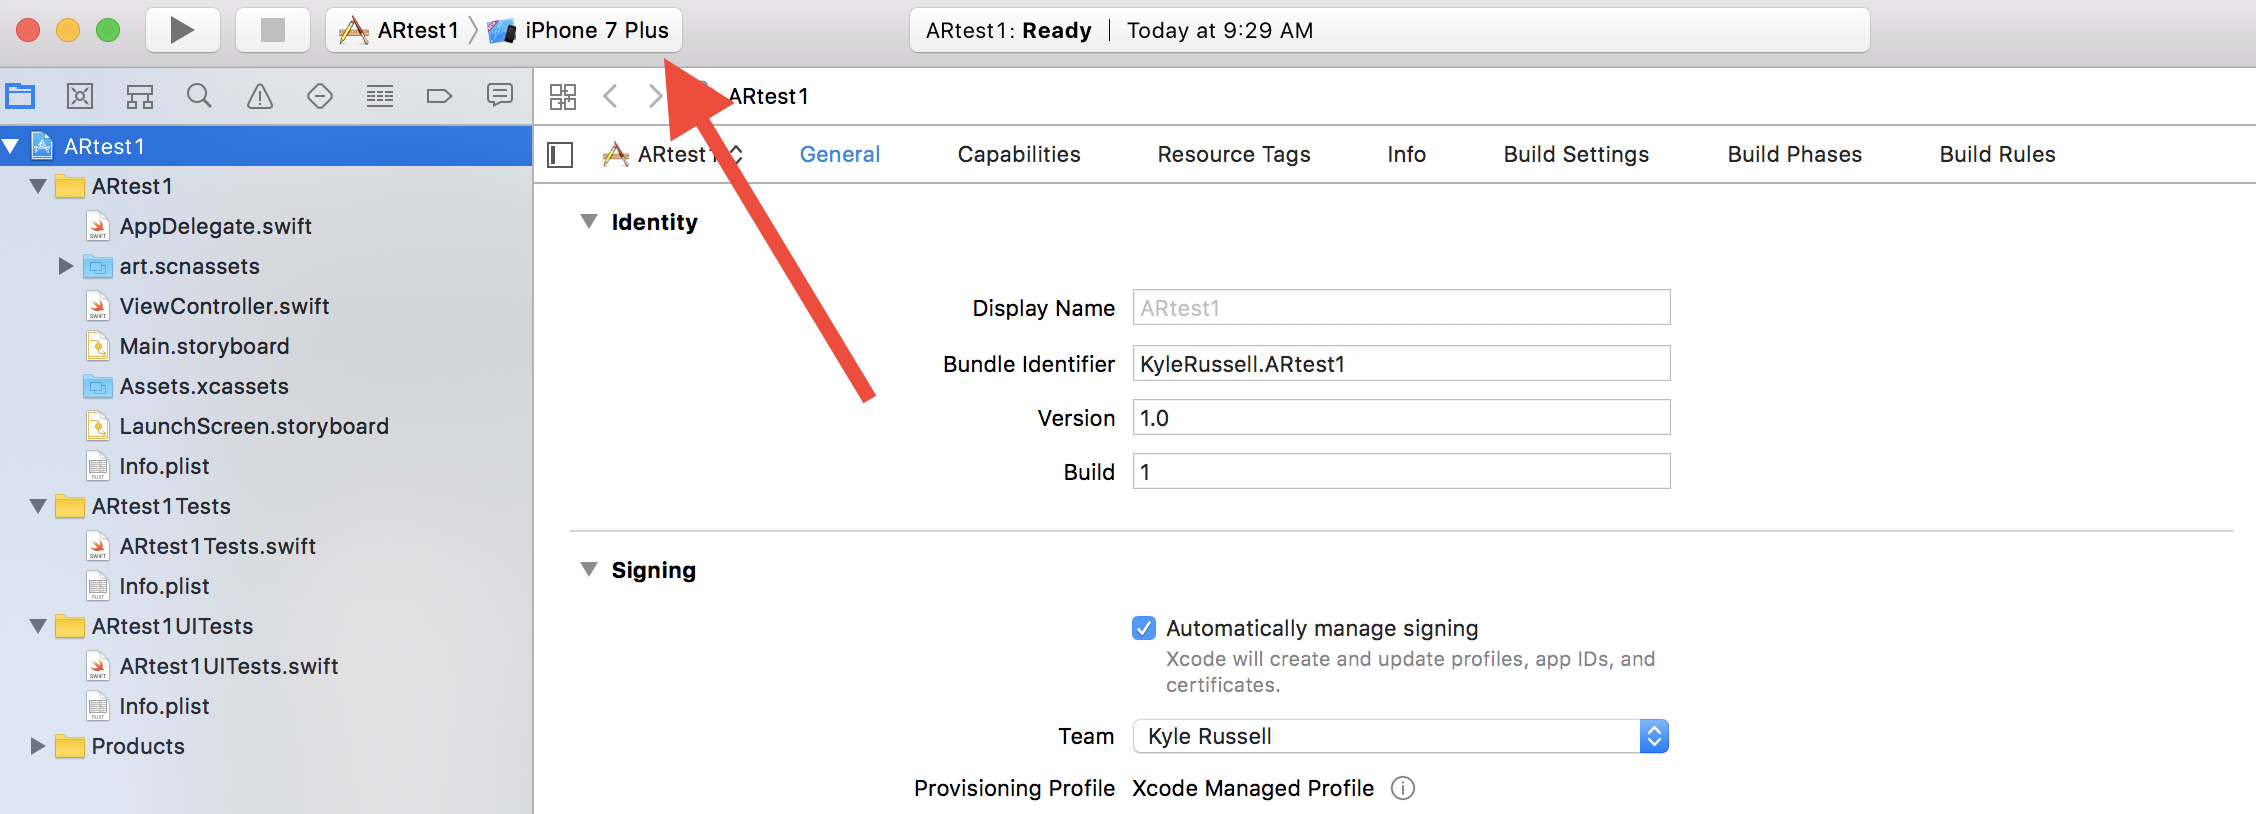This screenshot has width=2256, height=814.
Task: Expand the art.scnassets folder
Action: pos(66,266)
